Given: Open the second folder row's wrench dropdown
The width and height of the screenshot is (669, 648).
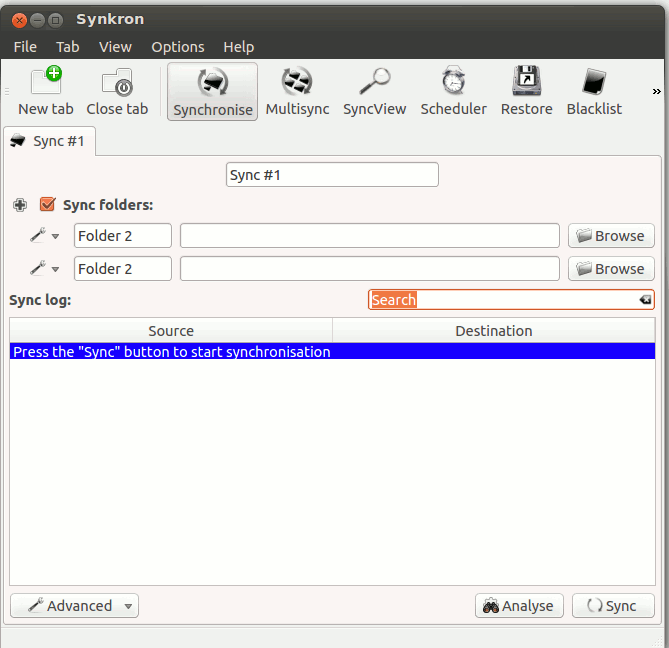Looking at the screenshot, I should (44, 268).
